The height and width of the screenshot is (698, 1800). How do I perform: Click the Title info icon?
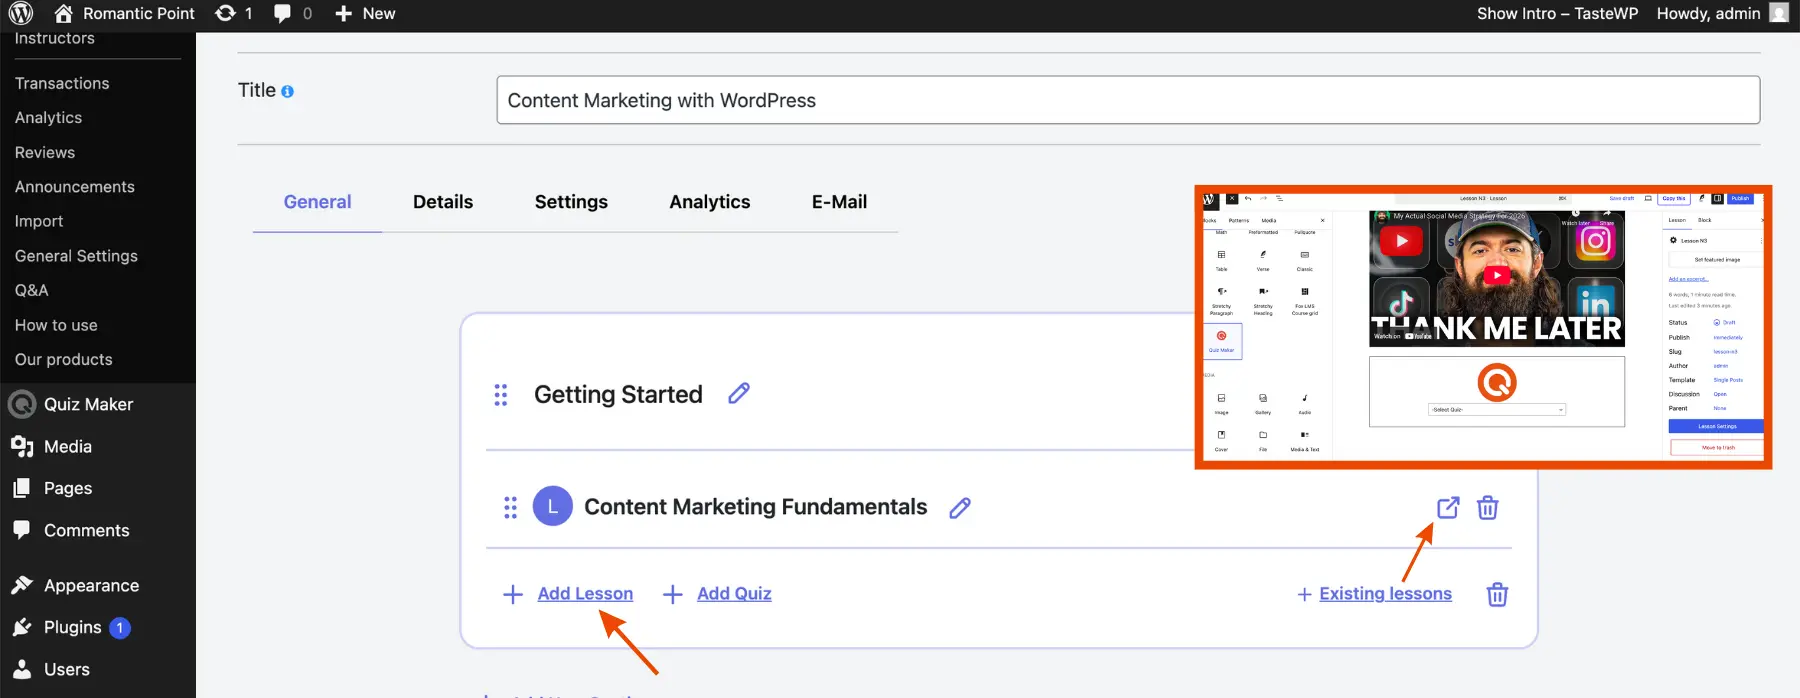click(288, 92)
